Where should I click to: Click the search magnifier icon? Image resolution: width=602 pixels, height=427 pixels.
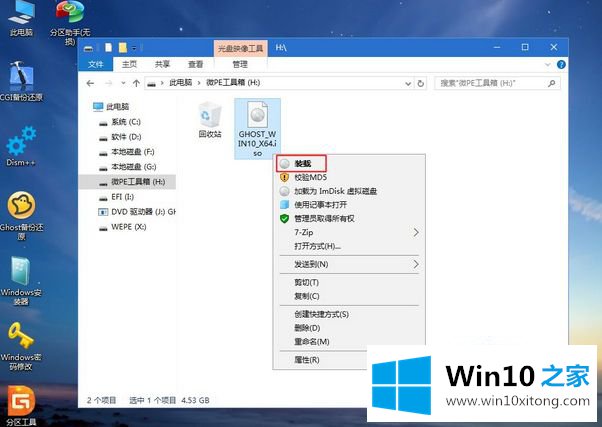point(552,83)
